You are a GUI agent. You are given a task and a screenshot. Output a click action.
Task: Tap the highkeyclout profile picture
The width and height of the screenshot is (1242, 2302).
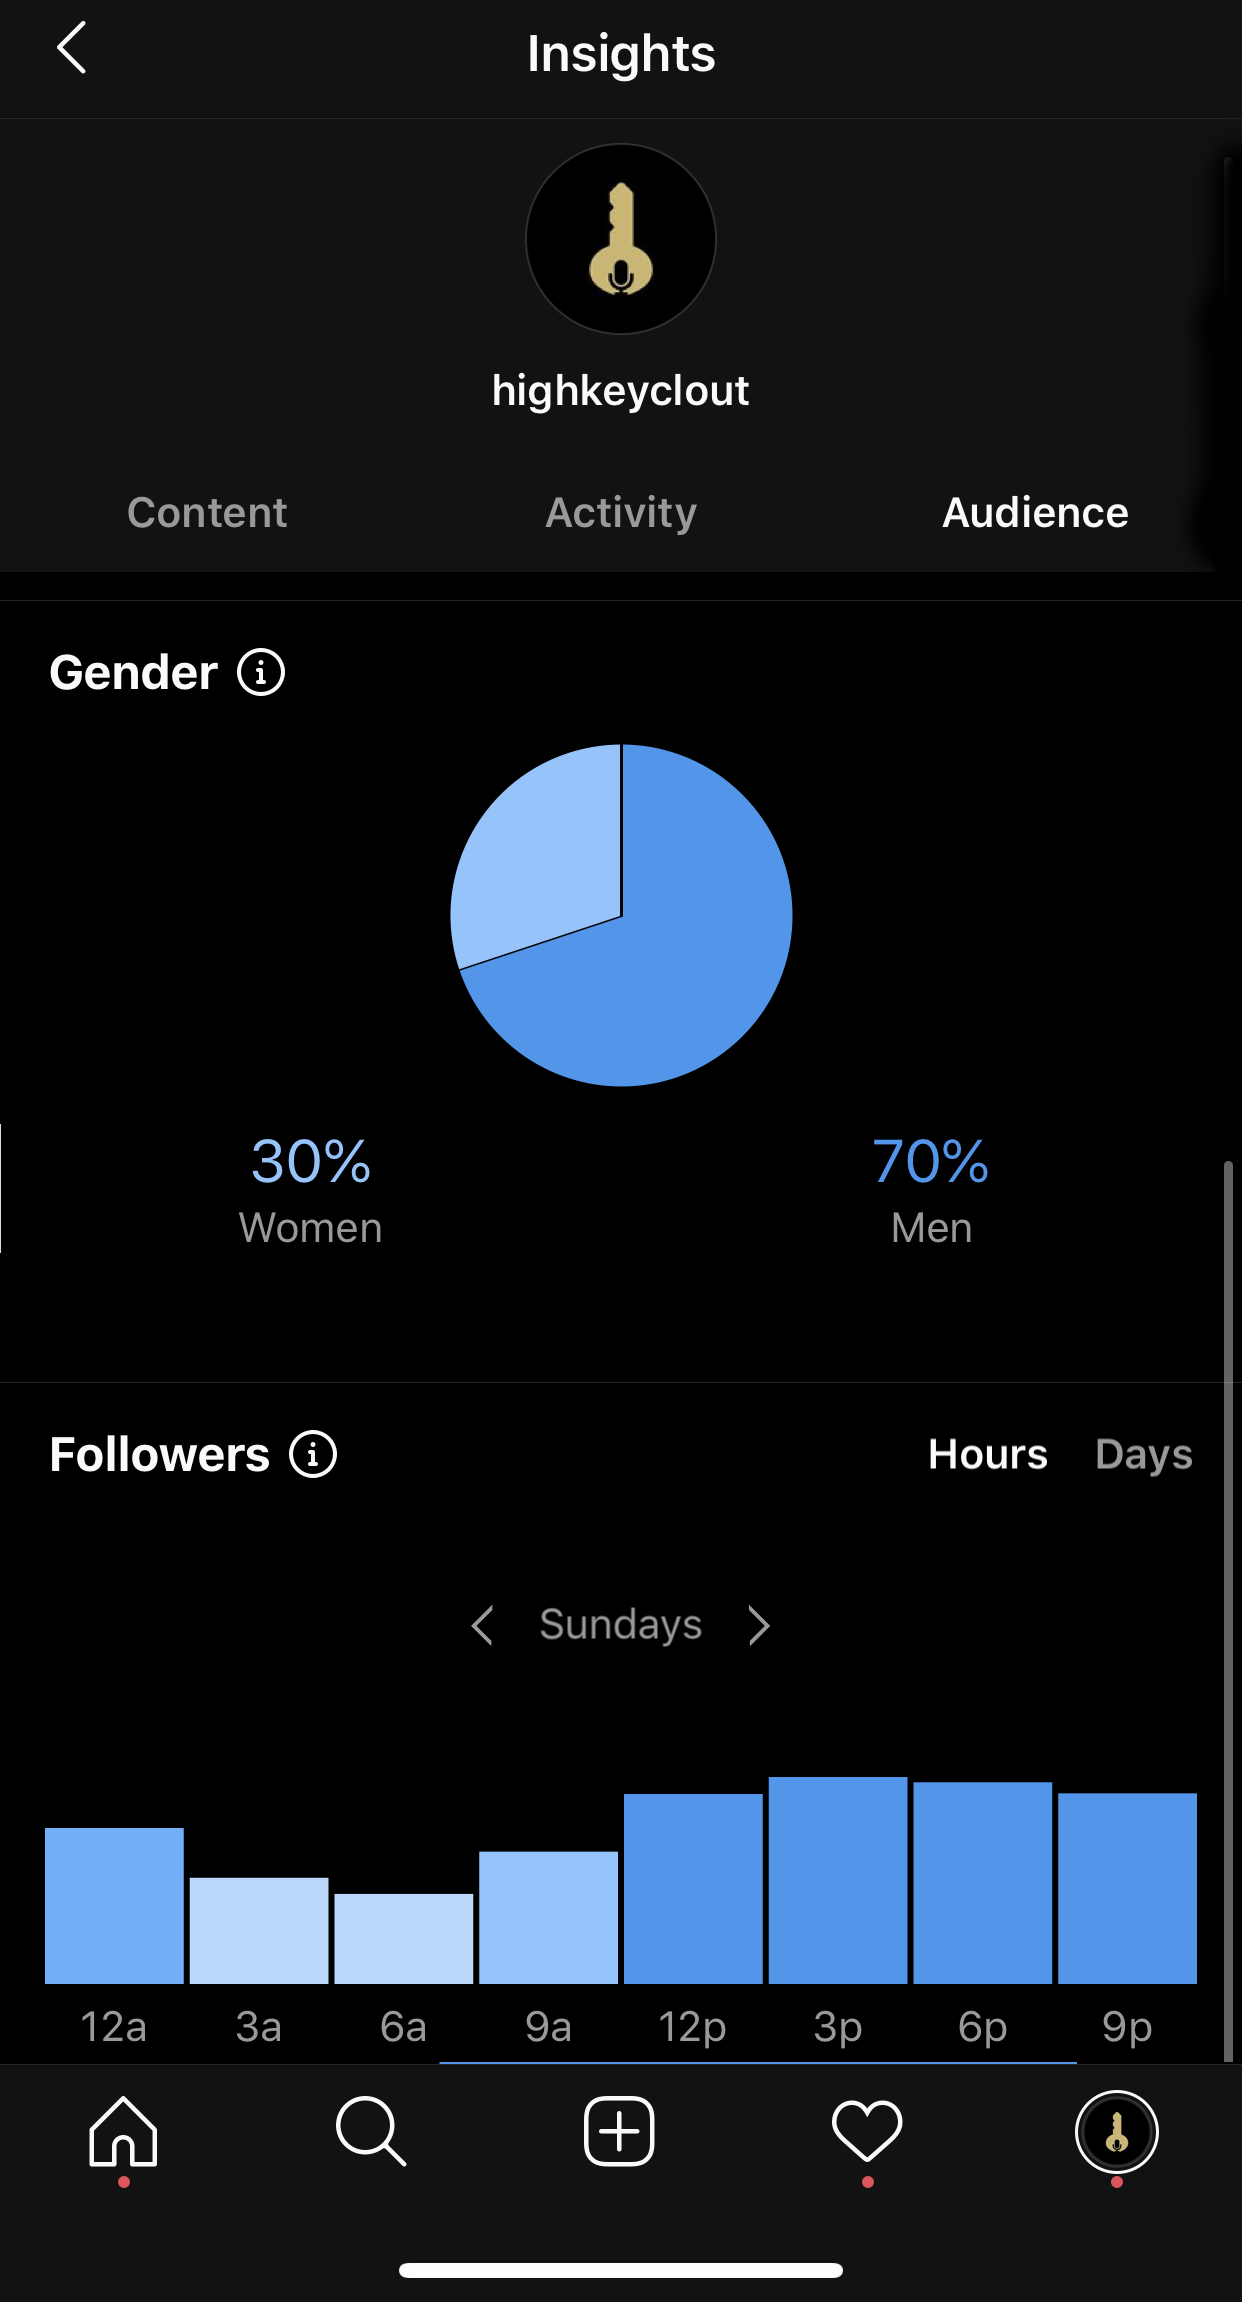pyautogui.click(x=621, y=239)
